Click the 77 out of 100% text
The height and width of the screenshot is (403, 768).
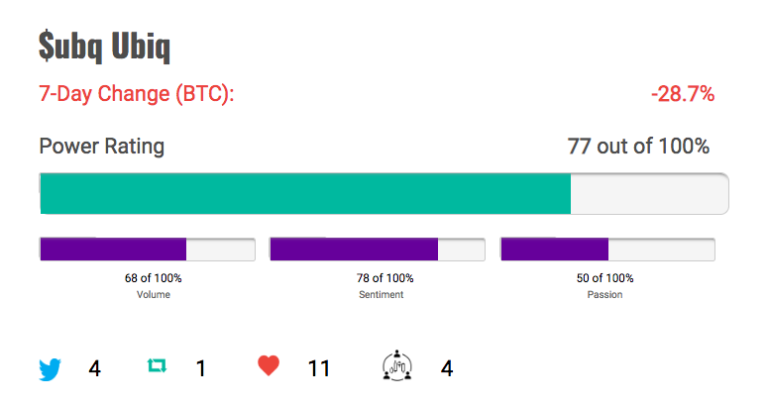(638, 146)
